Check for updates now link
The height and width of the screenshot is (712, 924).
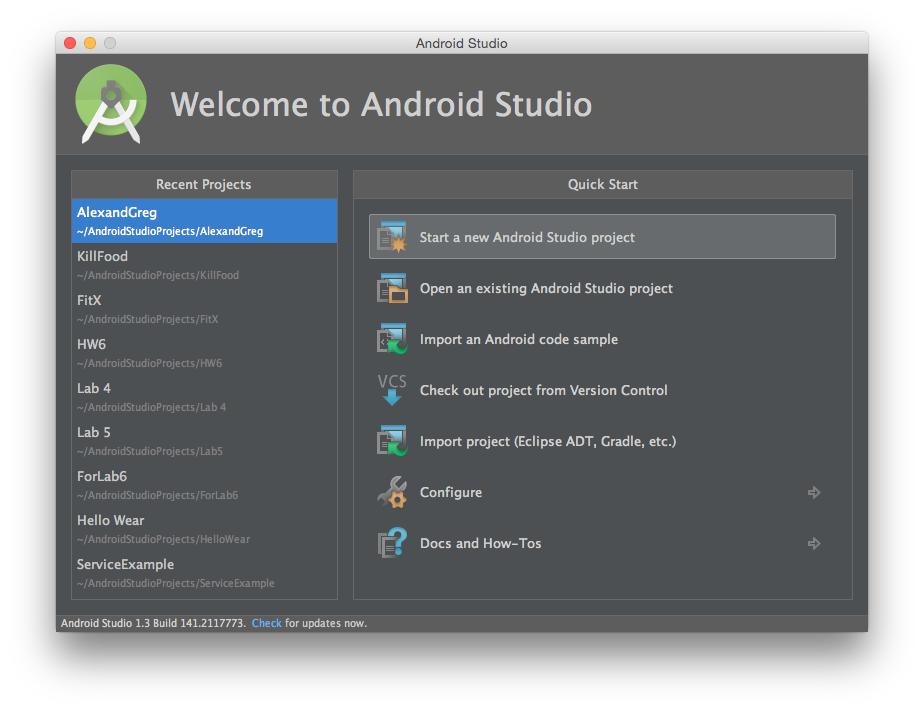(266, 623)
